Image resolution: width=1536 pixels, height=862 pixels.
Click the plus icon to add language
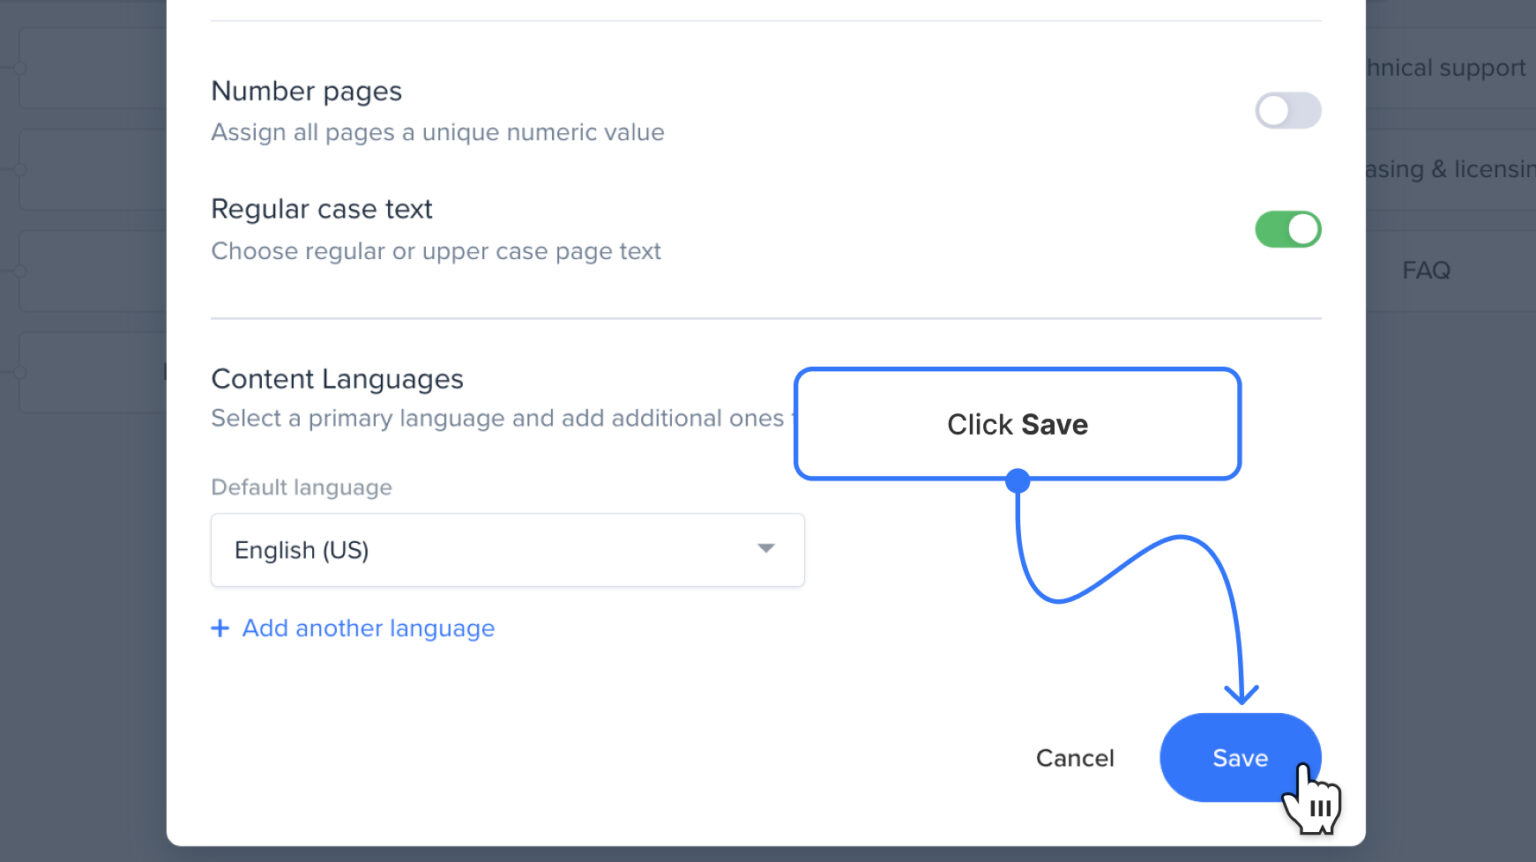(x=220, y=628)
